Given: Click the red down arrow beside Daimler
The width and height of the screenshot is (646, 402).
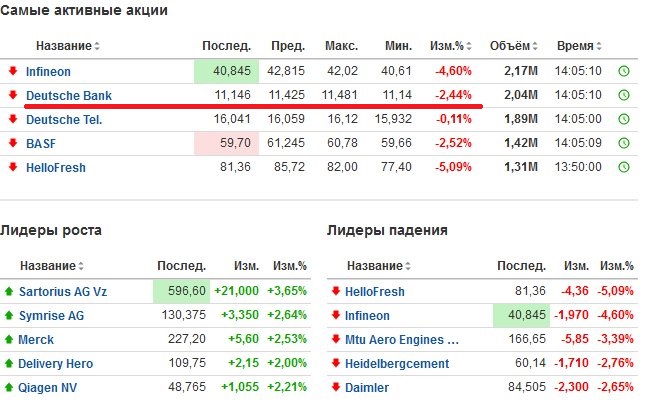Looking at the screenshot, I should point(336,387).
